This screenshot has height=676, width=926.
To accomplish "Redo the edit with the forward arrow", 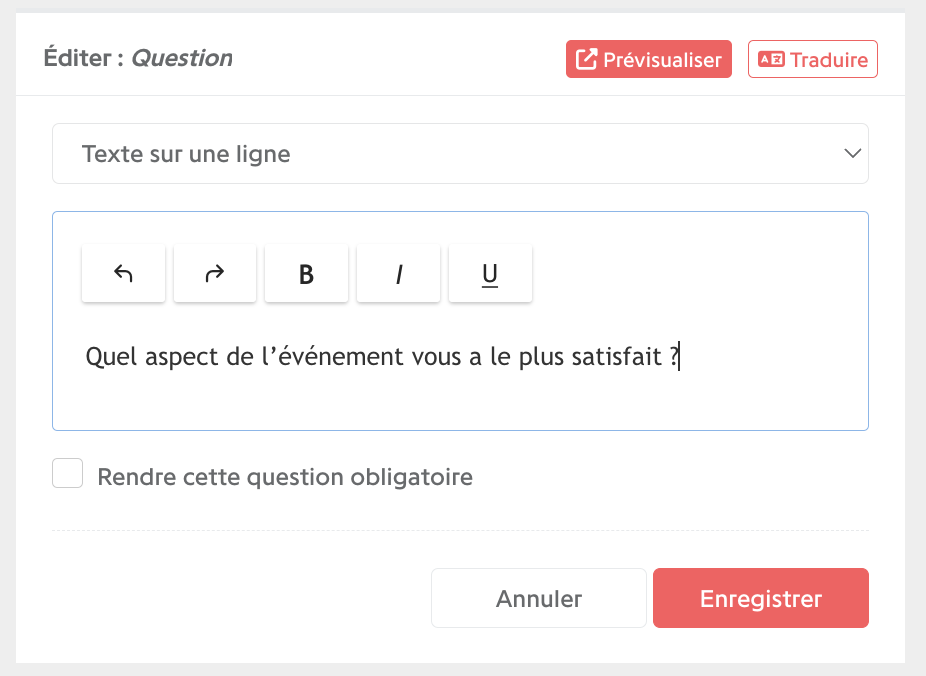I will [215, 273].
